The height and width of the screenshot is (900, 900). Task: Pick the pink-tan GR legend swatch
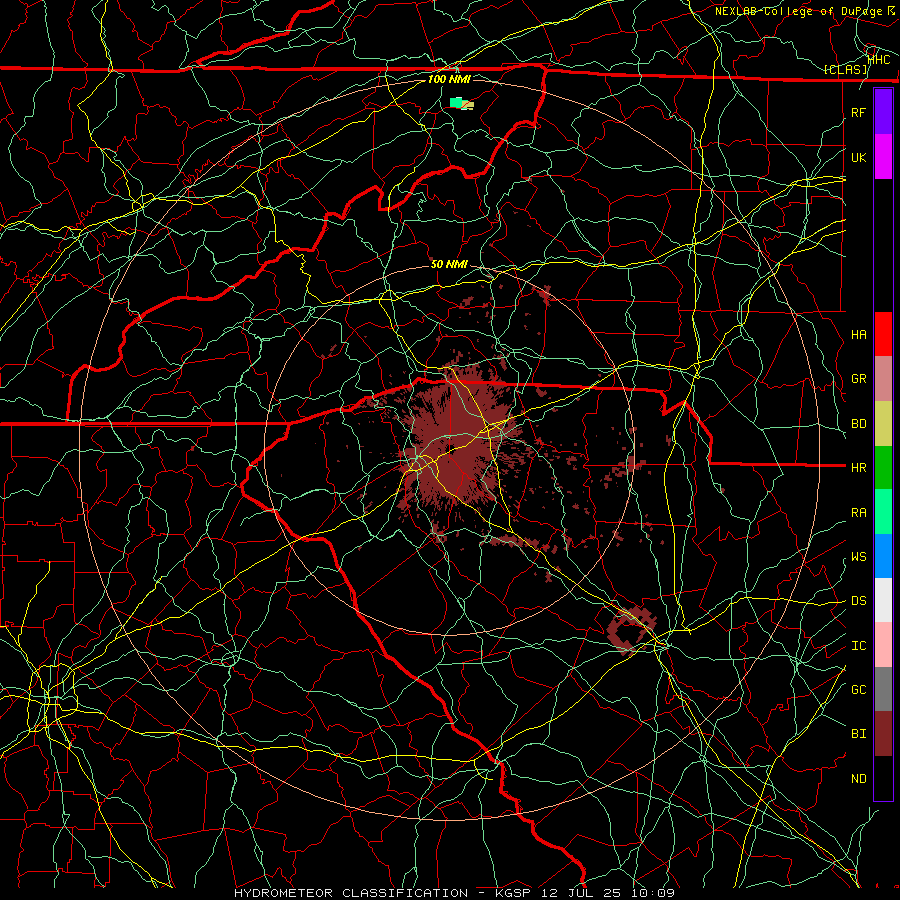883,379
